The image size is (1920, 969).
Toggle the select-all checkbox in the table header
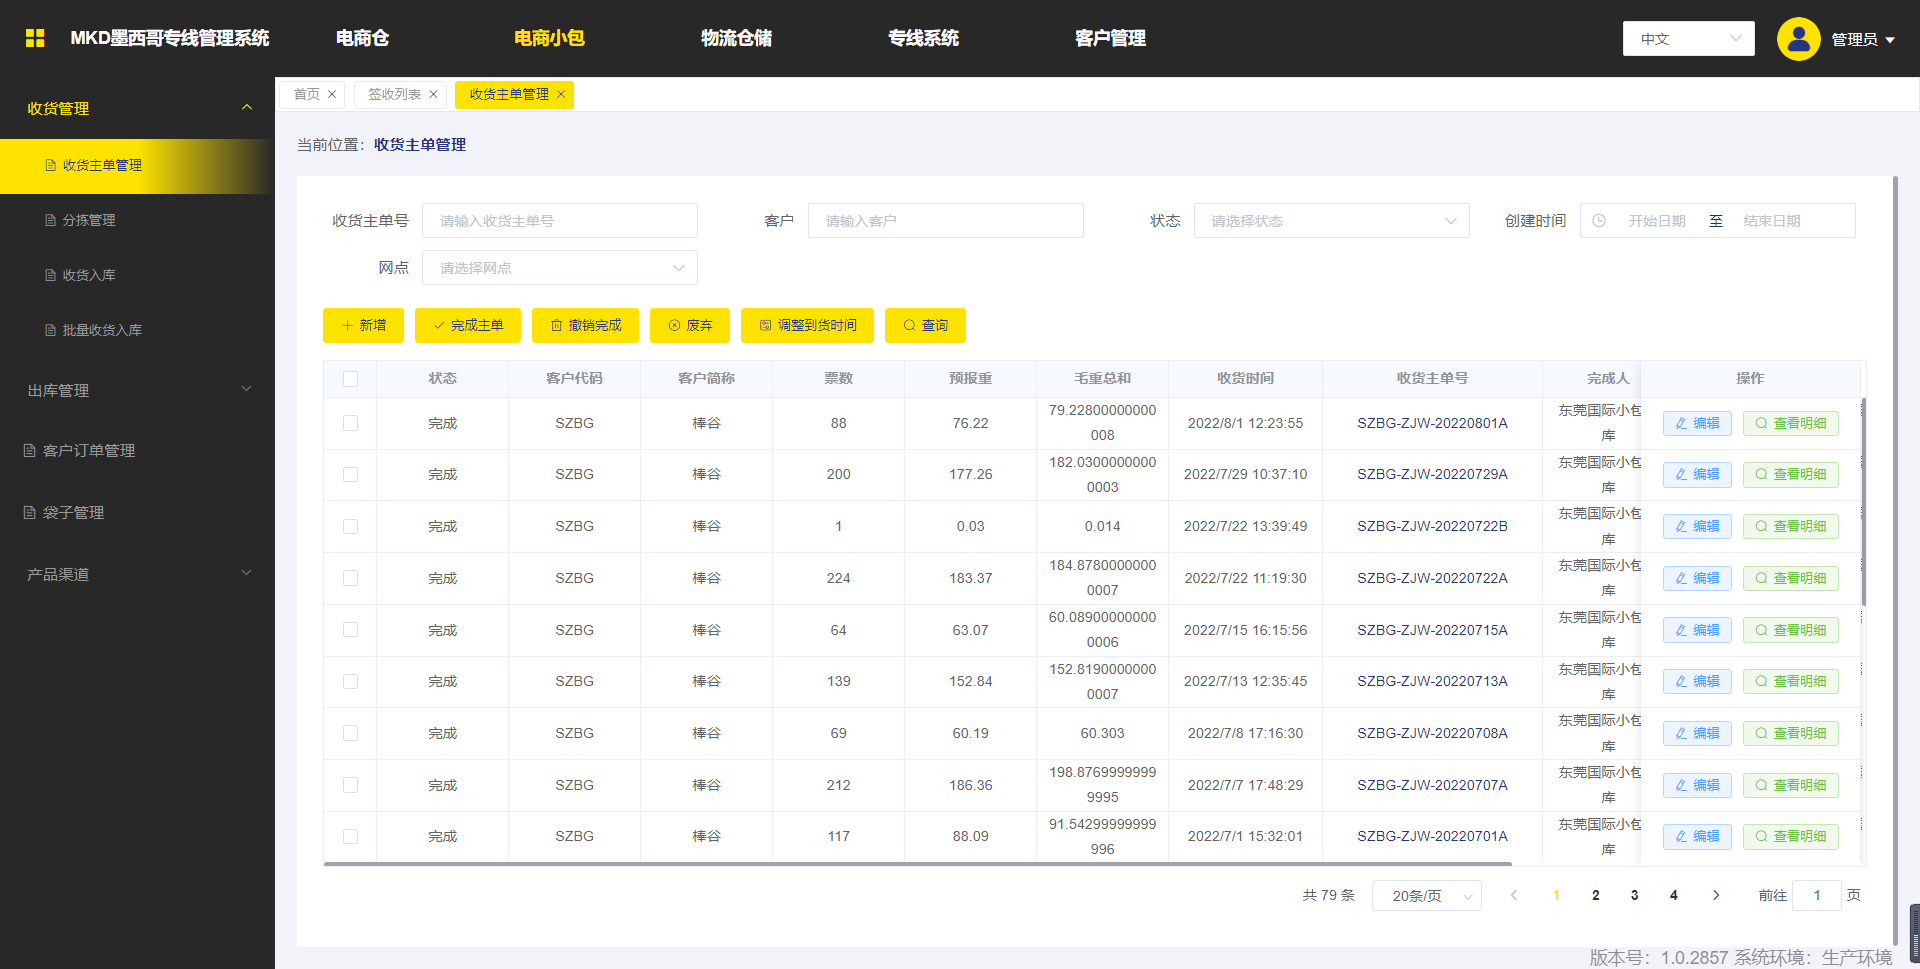tap(350, 379)
